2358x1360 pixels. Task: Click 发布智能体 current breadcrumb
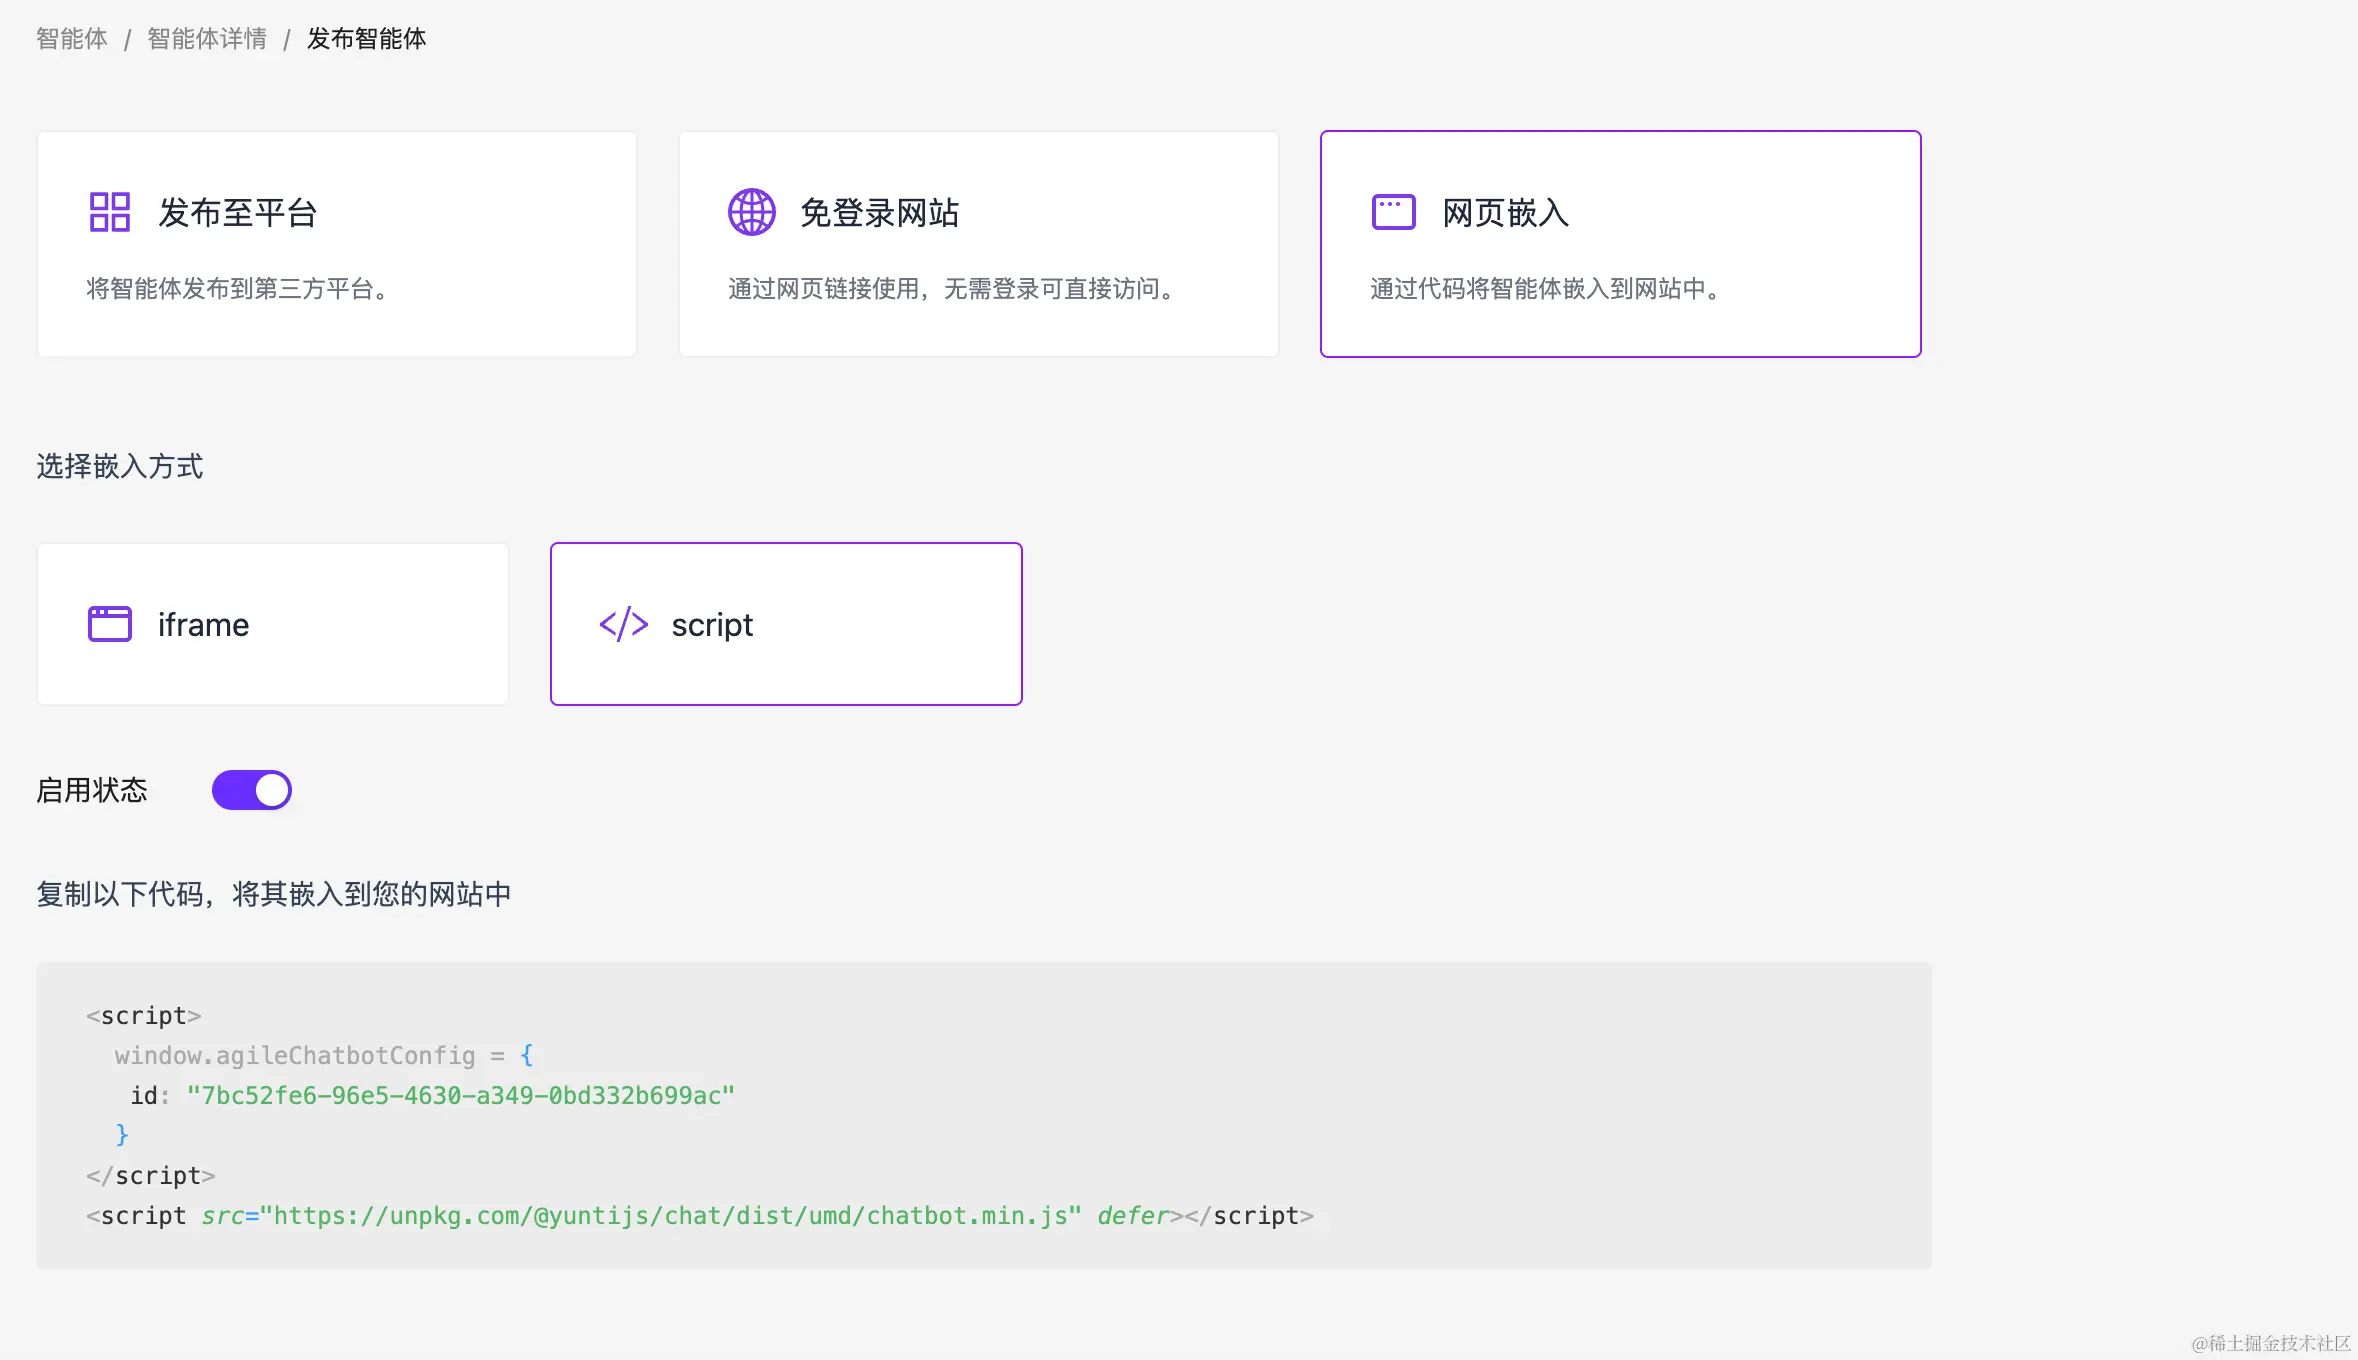coord(366,39)
